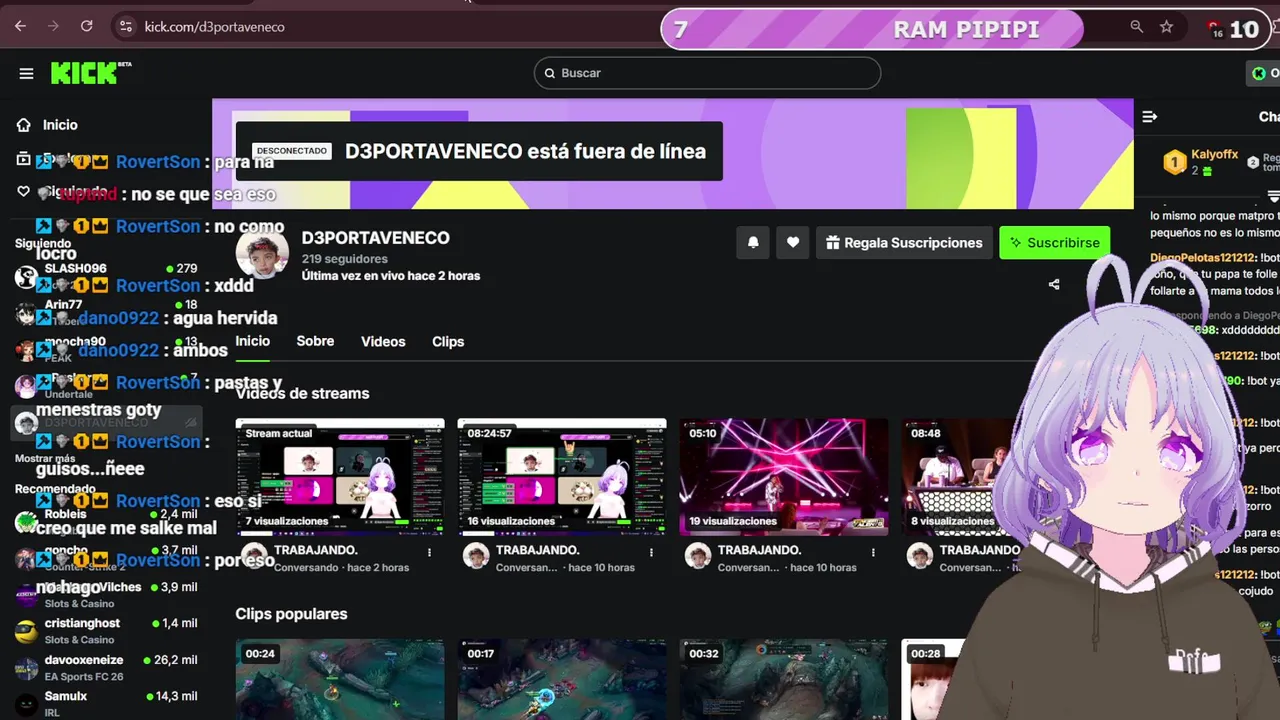Open cristianghost channel in sidebar
The height and width of the screenshot is (720, 1280).
tap(106, 630)
